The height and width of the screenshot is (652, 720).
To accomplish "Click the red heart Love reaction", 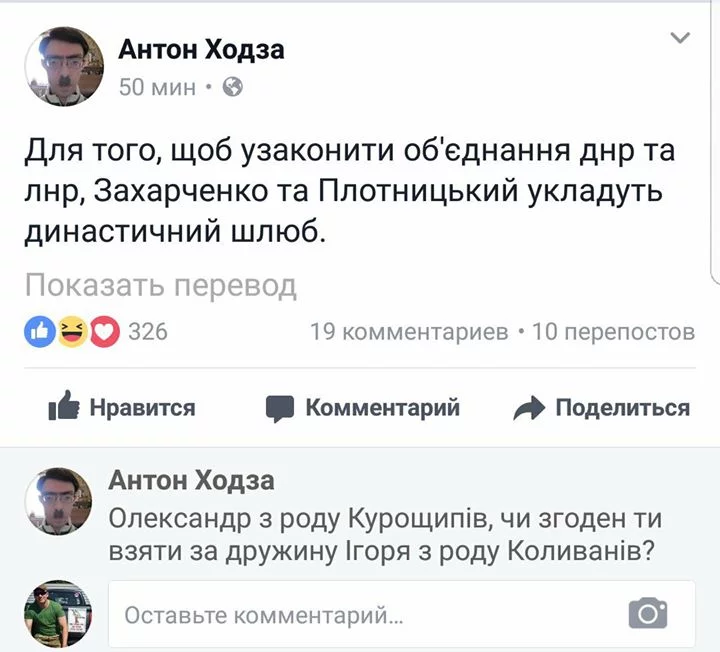I will [x=104, y=331].
